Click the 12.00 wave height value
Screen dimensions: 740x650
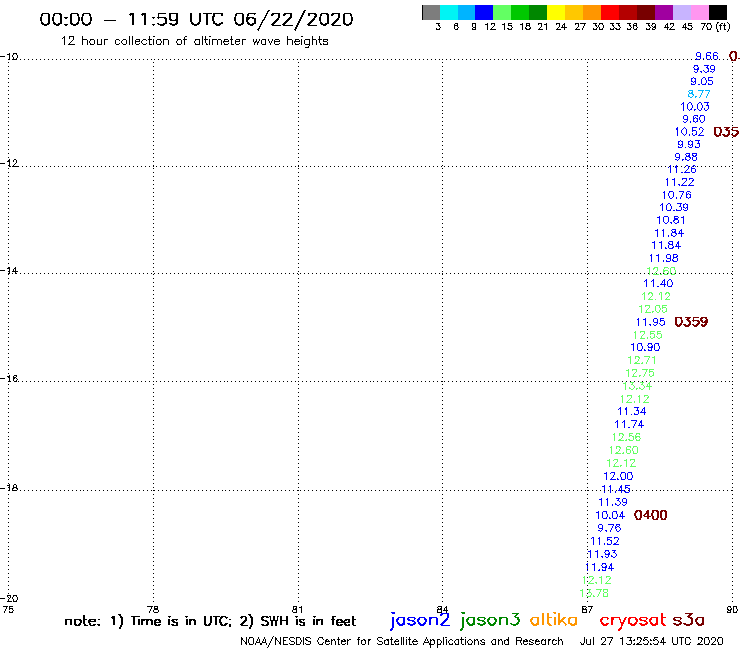click(618, 476)
